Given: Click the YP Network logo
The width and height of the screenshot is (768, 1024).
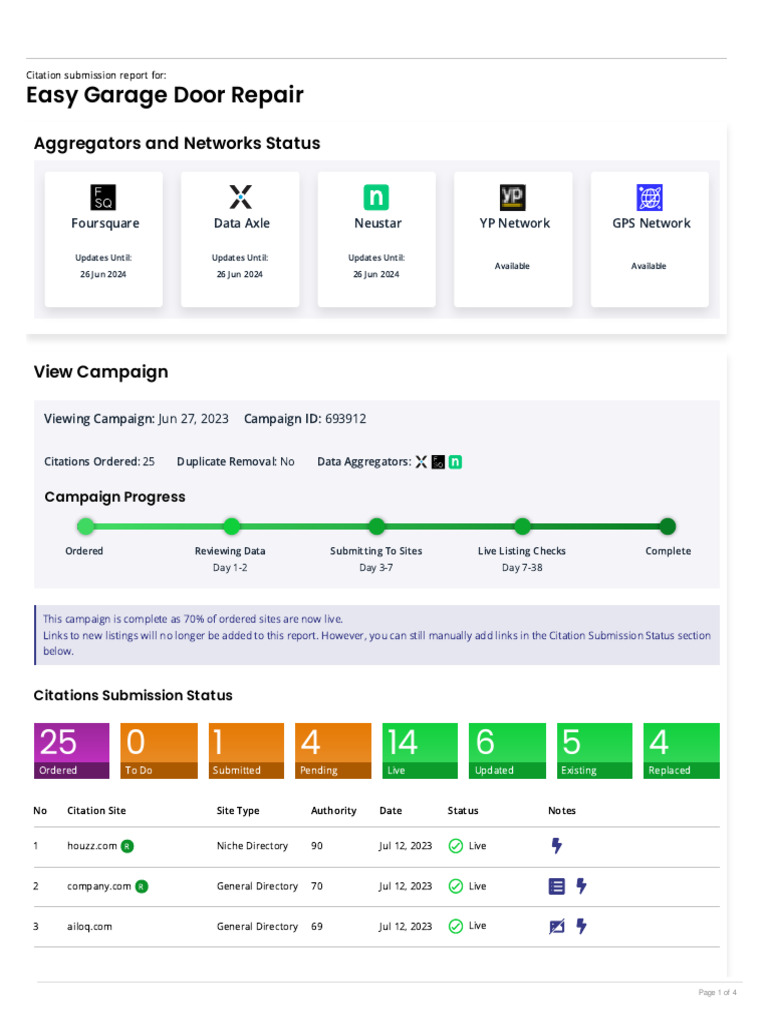Looking at the screenshot, I should point(513,197).
